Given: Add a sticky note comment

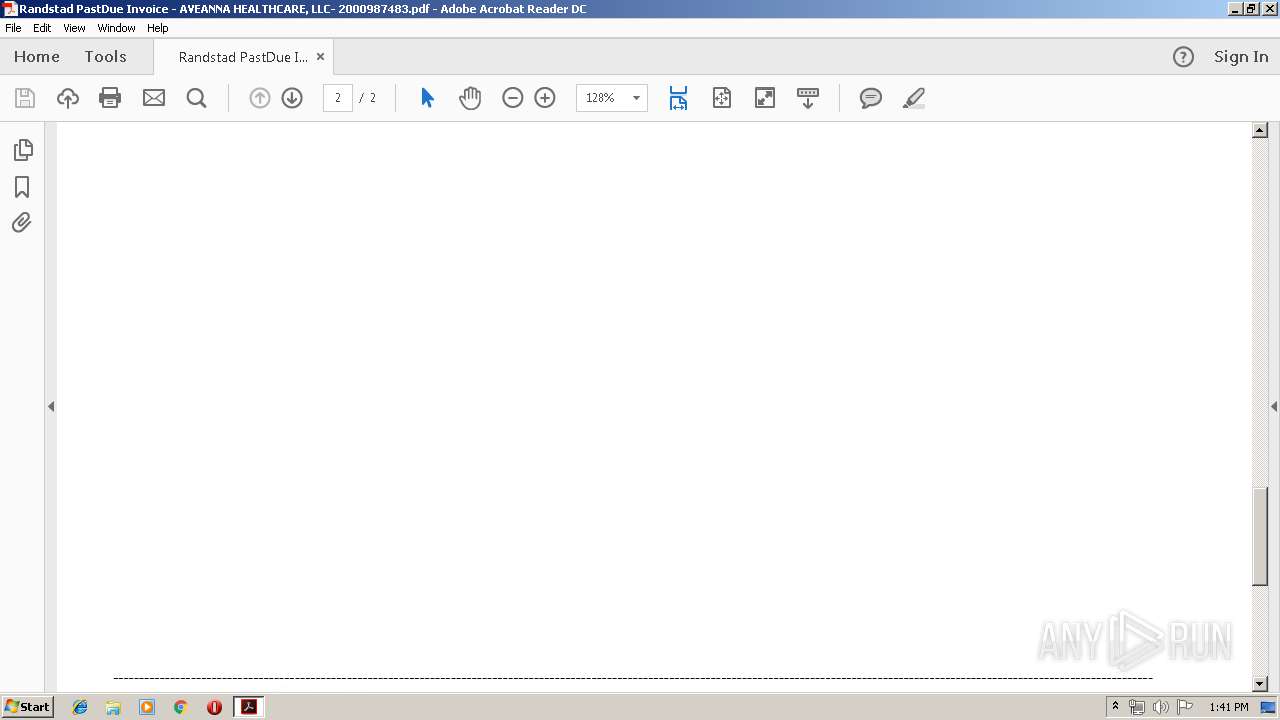Looking at the screenshot, I should coord(871,98).
